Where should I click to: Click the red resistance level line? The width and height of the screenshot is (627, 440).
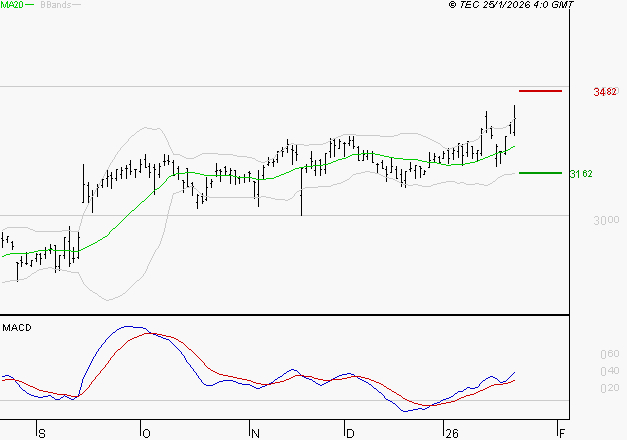click(x=540, y=91)
